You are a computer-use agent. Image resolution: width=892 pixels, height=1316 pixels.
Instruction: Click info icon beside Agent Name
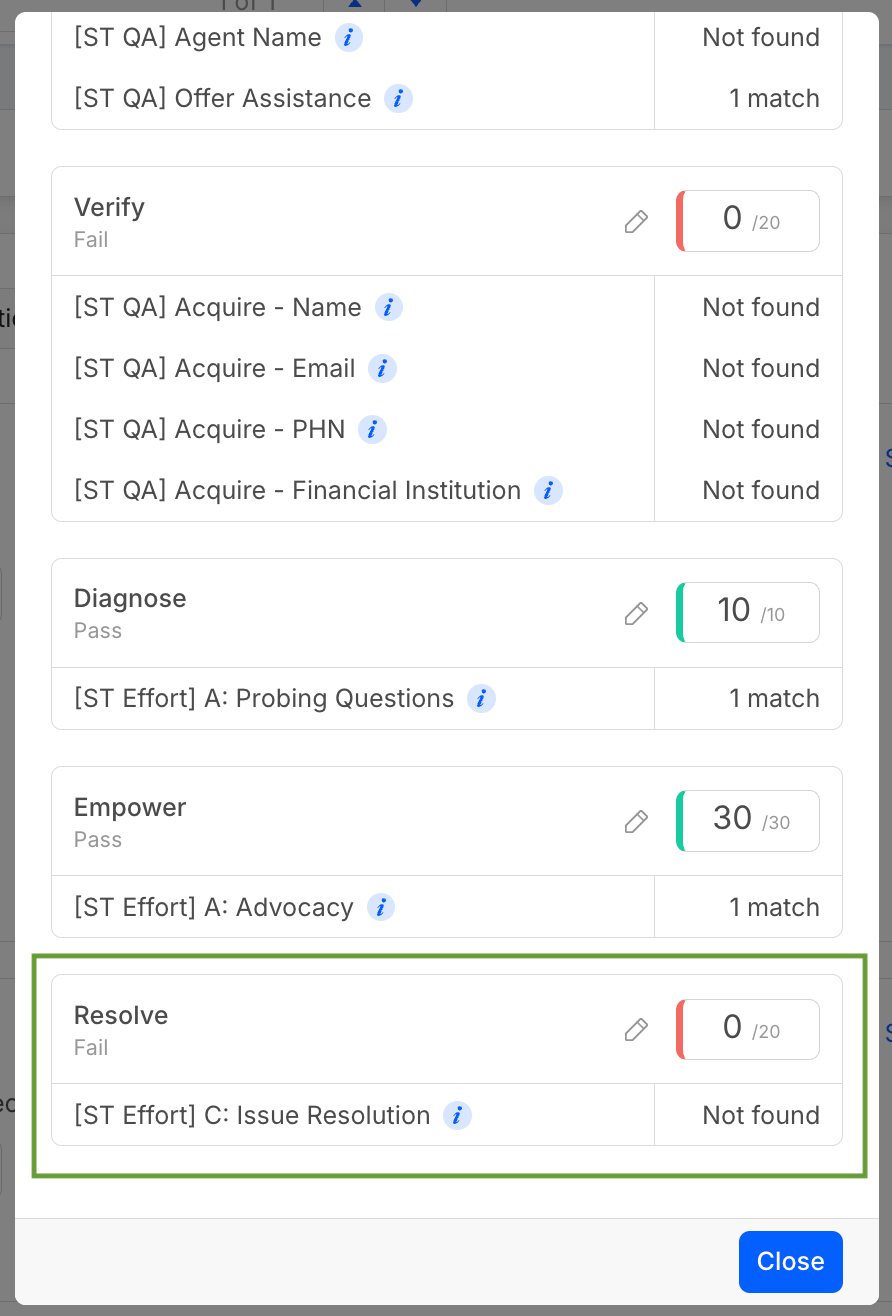pos(348,38)
